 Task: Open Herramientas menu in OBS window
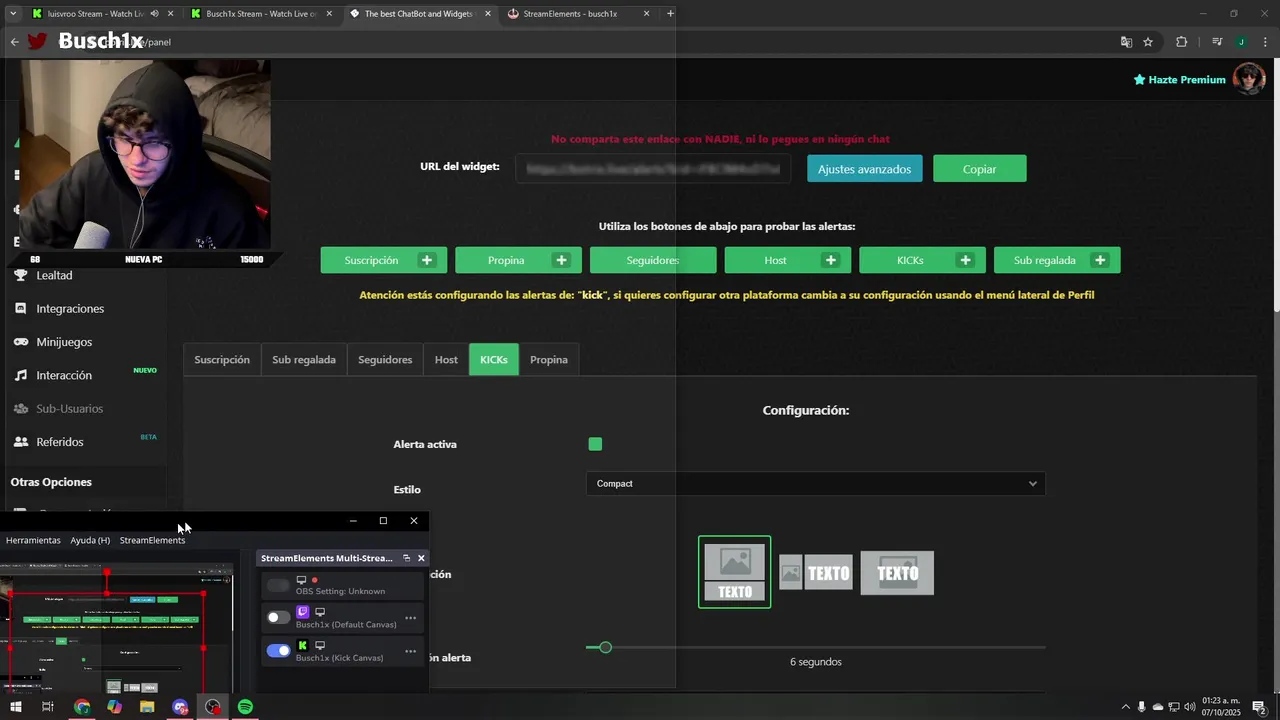(x=33, y=540)
